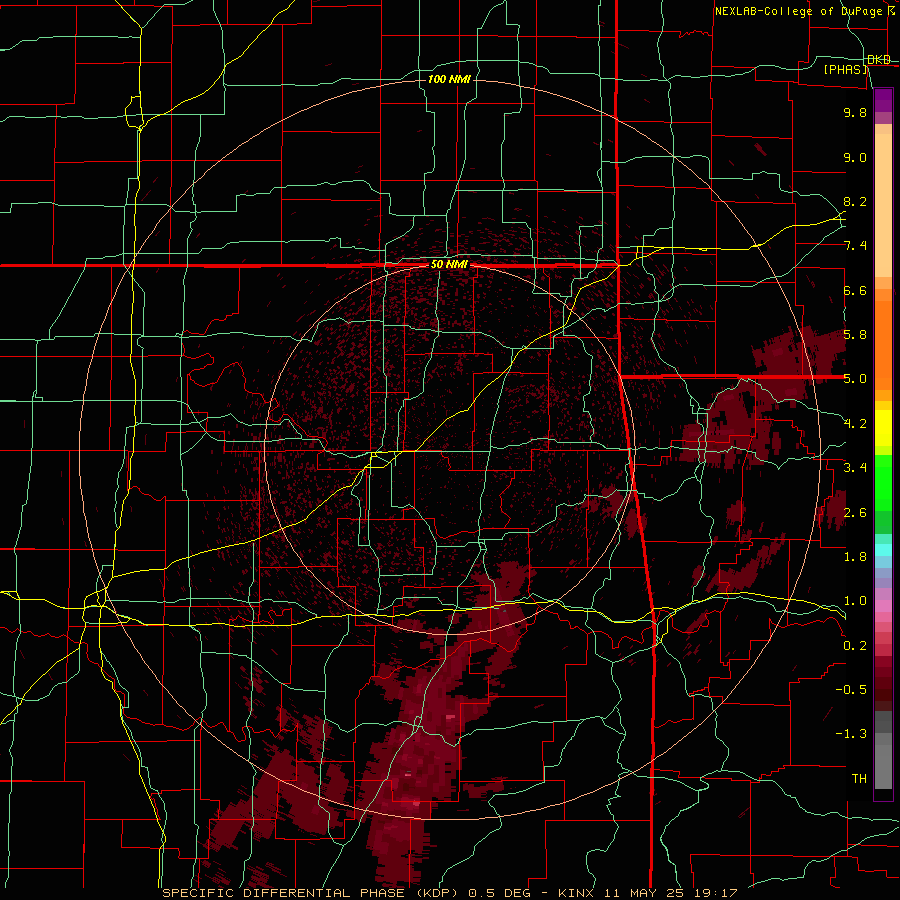
Task: Click "SPECIFIC DIFFERENTIAL PHASE (KDP)" caption text
Action: point(311,893)
